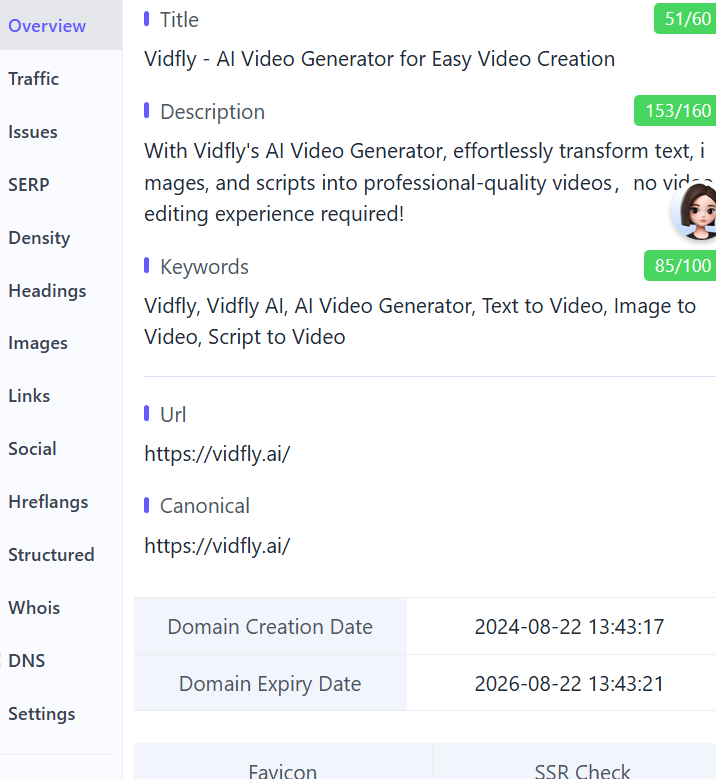Image resolution: width=716 pixels, height=779 pixels.
Task: Click the Canonical field label
Action: point(205,506)
